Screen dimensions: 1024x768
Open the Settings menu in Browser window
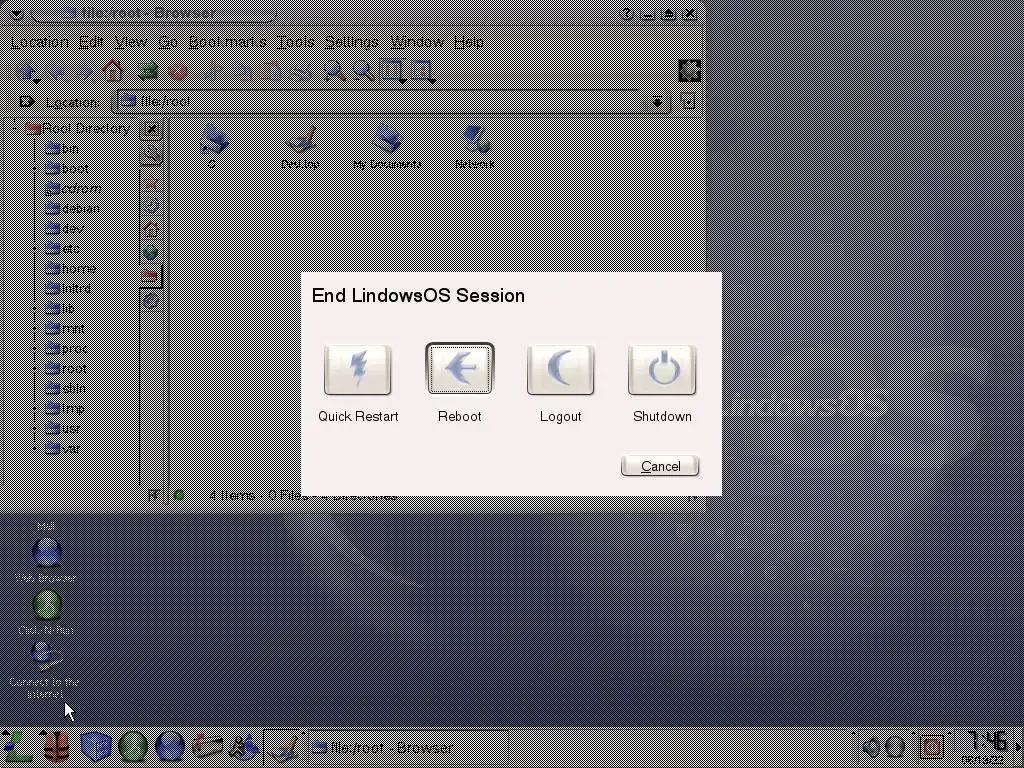[352, 42]
